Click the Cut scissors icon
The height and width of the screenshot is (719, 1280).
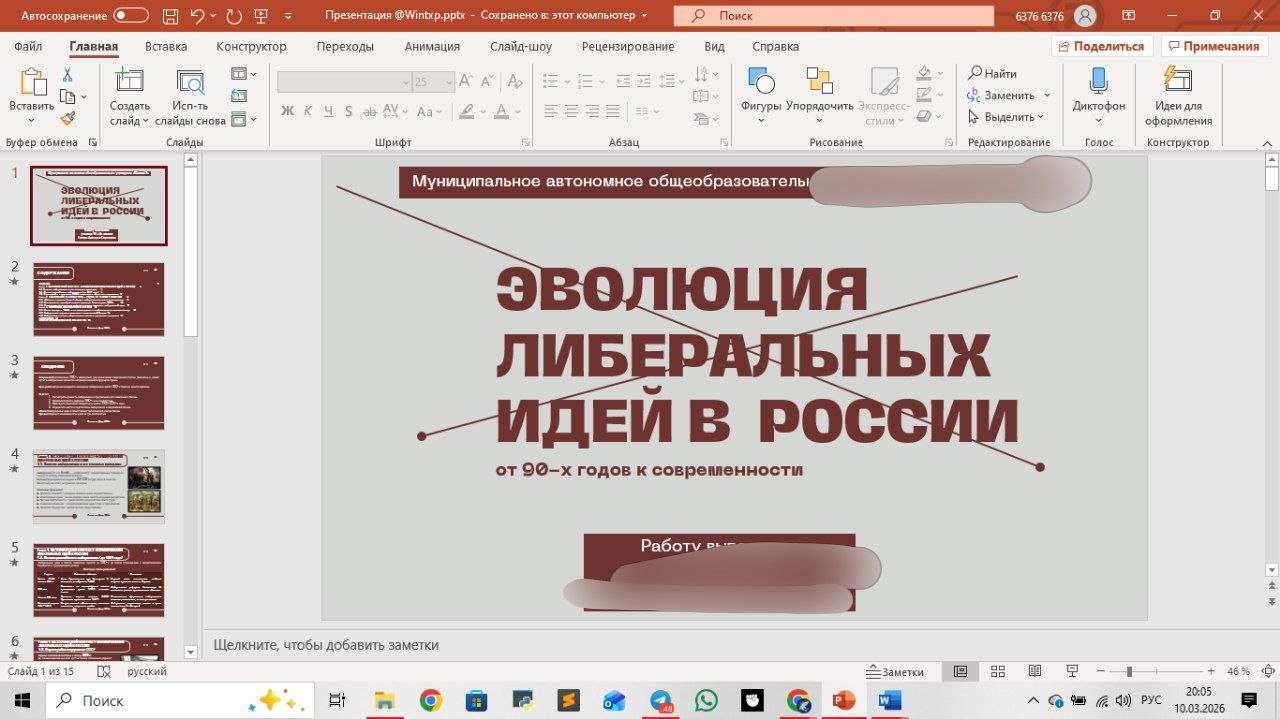[x=68, y=75]
